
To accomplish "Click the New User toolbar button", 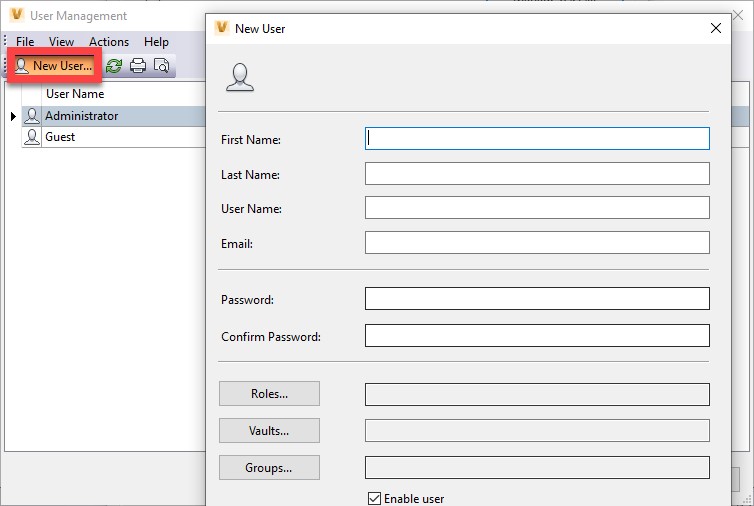I will pos(54,65).
